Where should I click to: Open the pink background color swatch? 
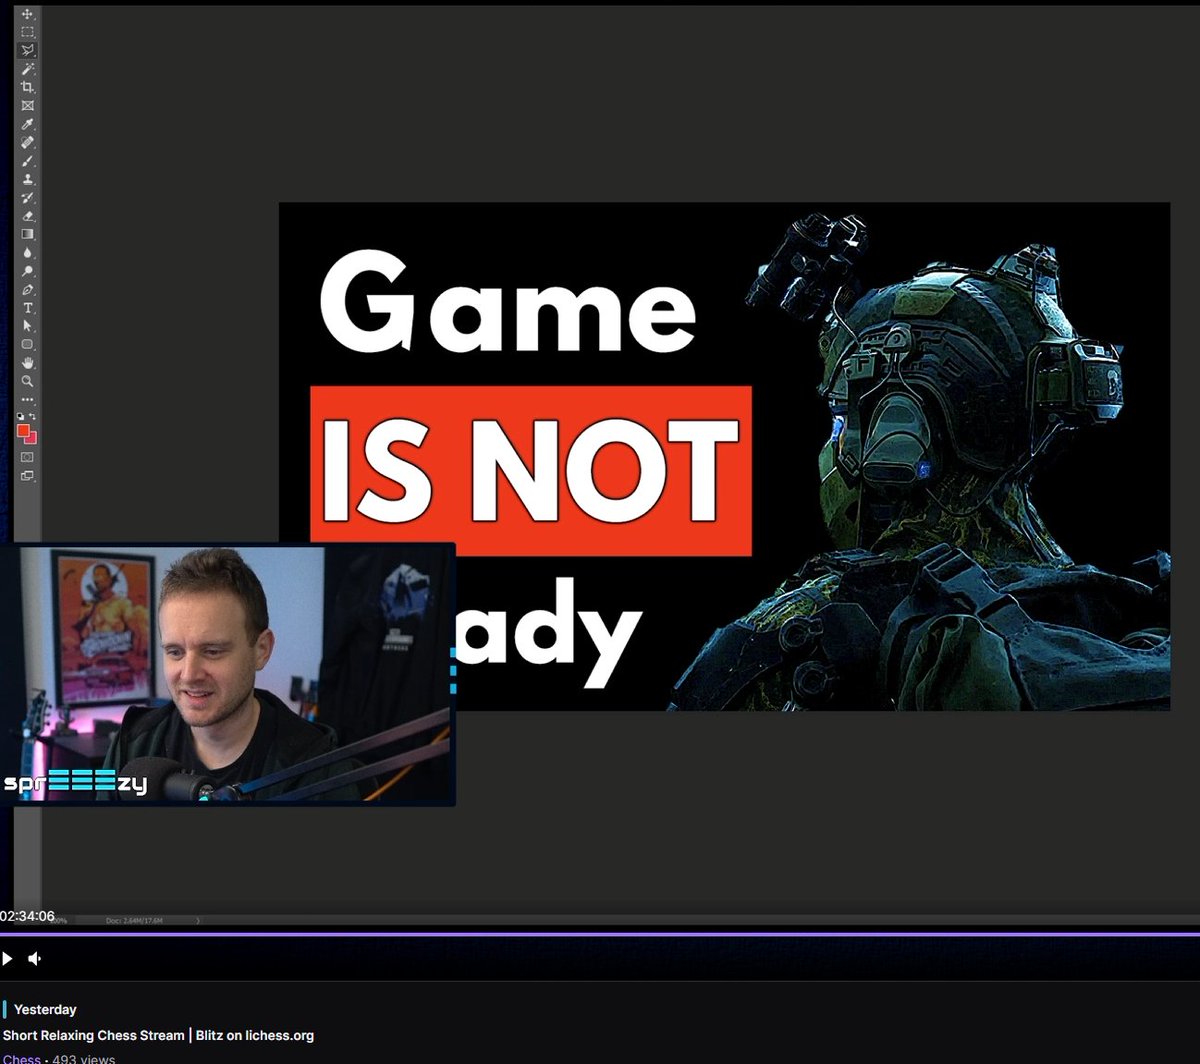34,439
